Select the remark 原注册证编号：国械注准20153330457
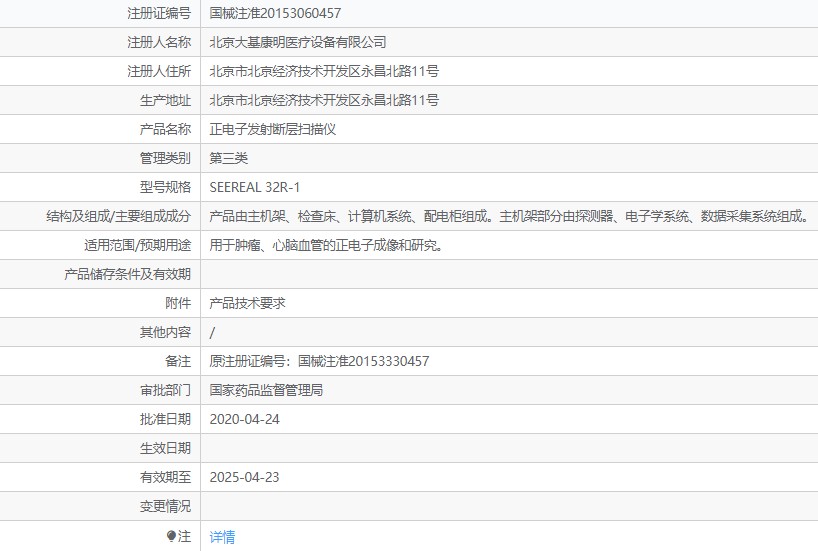The height and width of the screenshot is (551, 818). pos(319,361)
